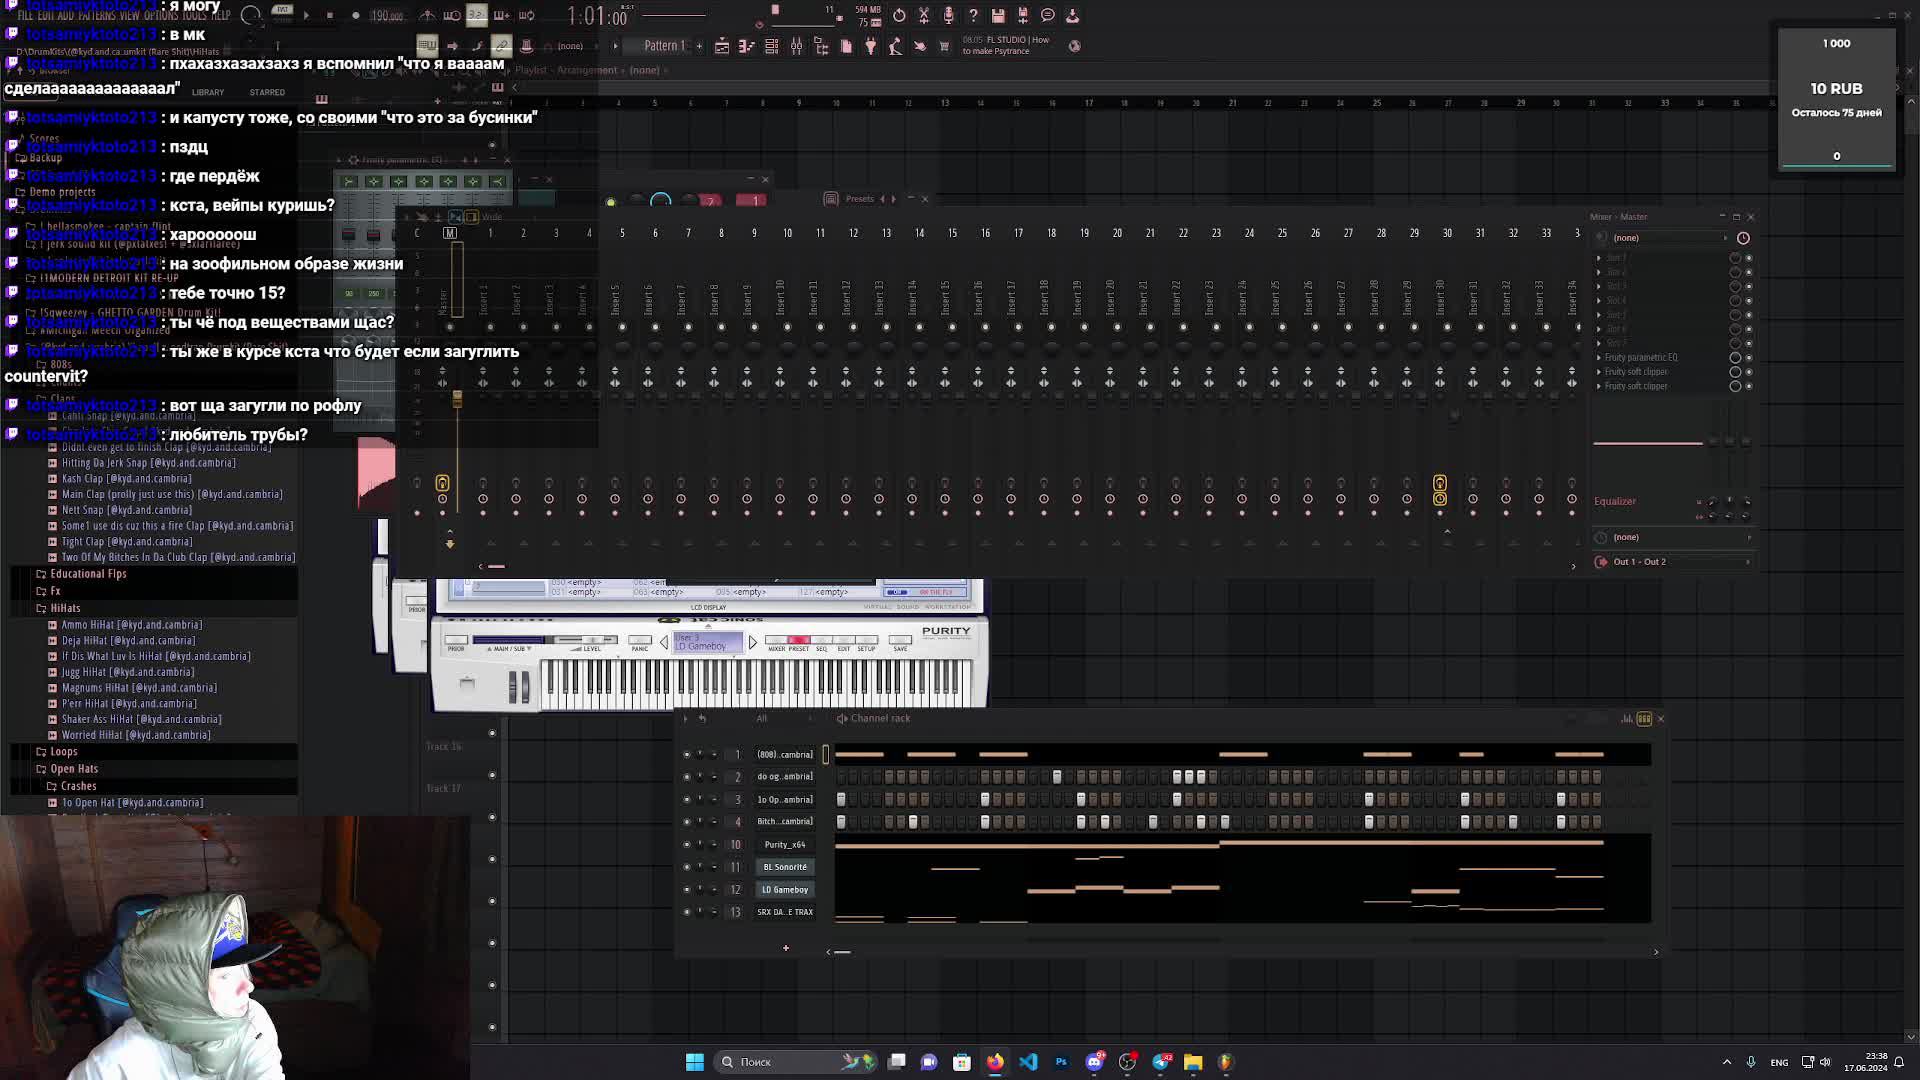Viewport: 1920px width, 1080px height.
Task: Open the Playlist view toolbar icon
Action: click(721, 46)
